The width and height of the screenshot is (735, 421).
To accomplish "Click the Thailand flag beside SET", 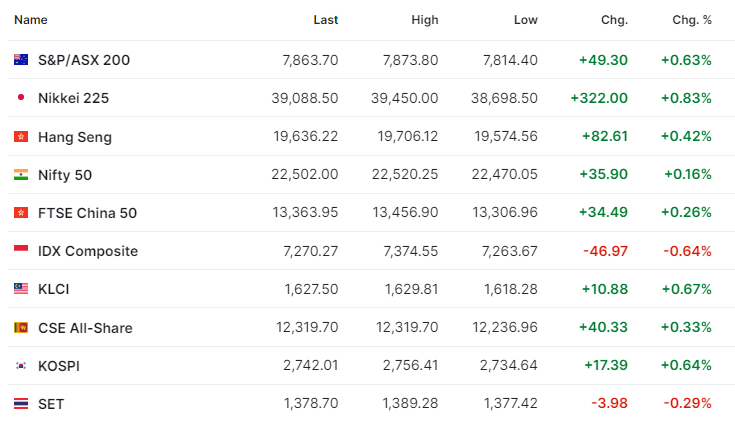I will point(21,403).
